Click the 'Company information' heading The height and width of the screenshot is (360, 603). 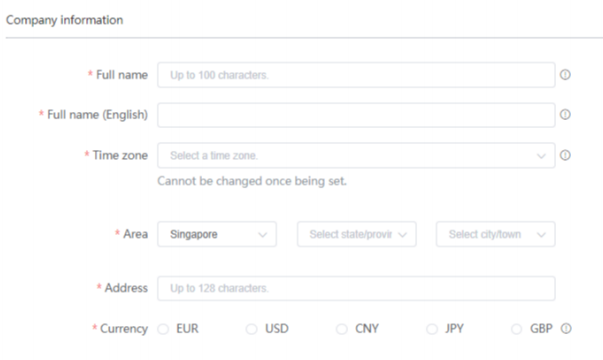tap(65, 20)
